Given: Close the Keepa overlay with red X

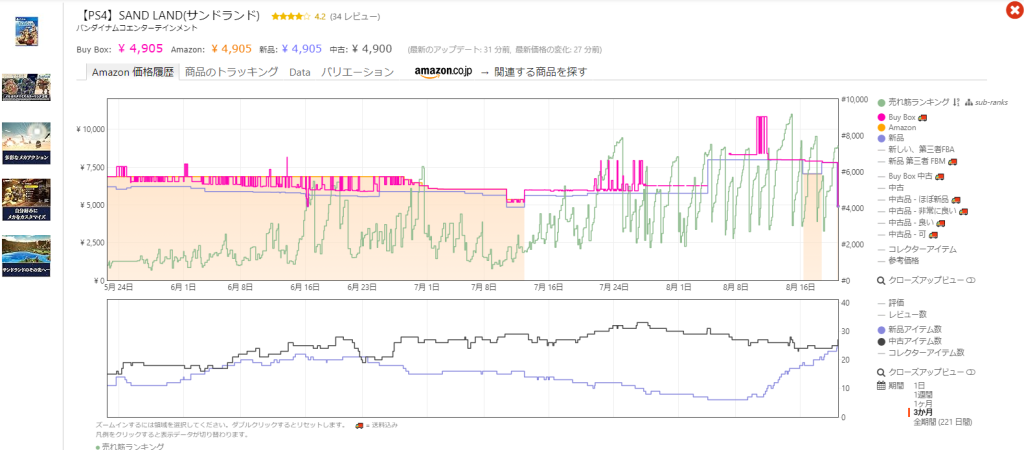Looking at the screenshot, I should tap(1013, 10).
